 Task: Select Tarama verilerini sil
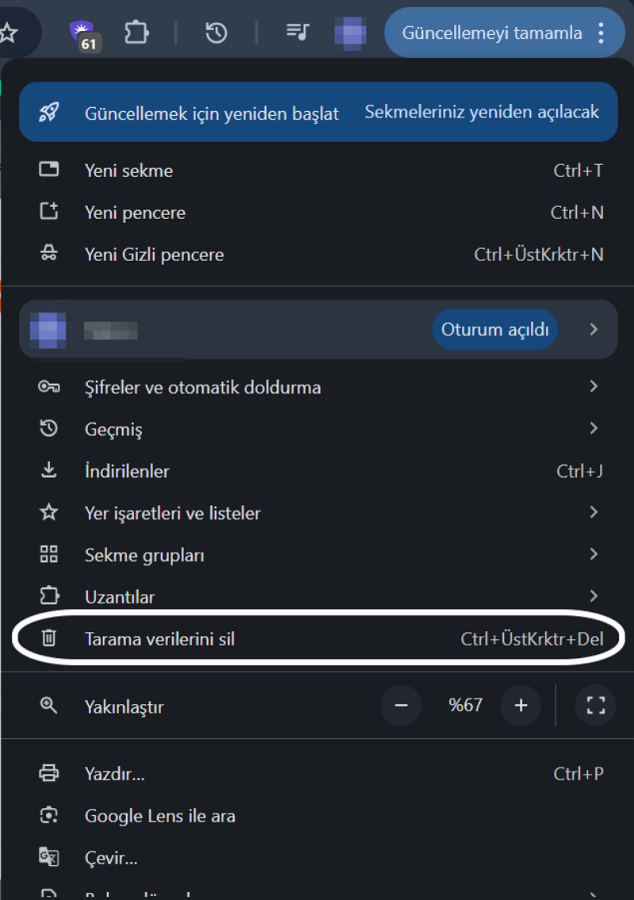160,638
